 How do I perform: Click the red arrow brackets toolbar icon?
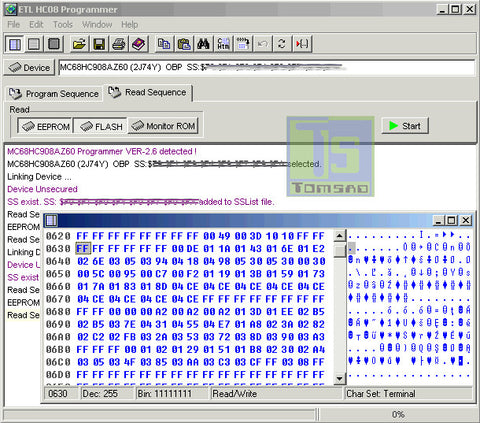(302, 44)
